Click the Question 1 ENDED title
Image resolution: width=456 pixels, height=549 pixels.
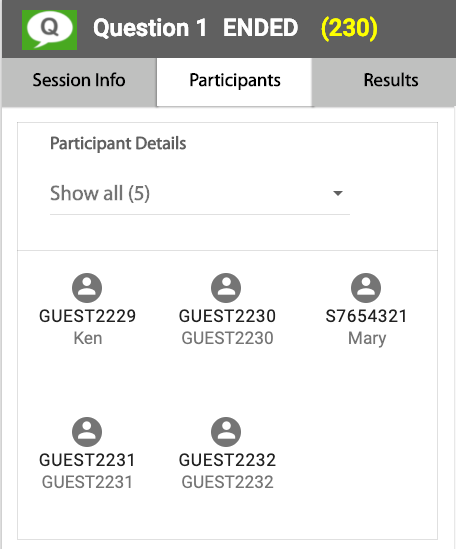[195, 28]
